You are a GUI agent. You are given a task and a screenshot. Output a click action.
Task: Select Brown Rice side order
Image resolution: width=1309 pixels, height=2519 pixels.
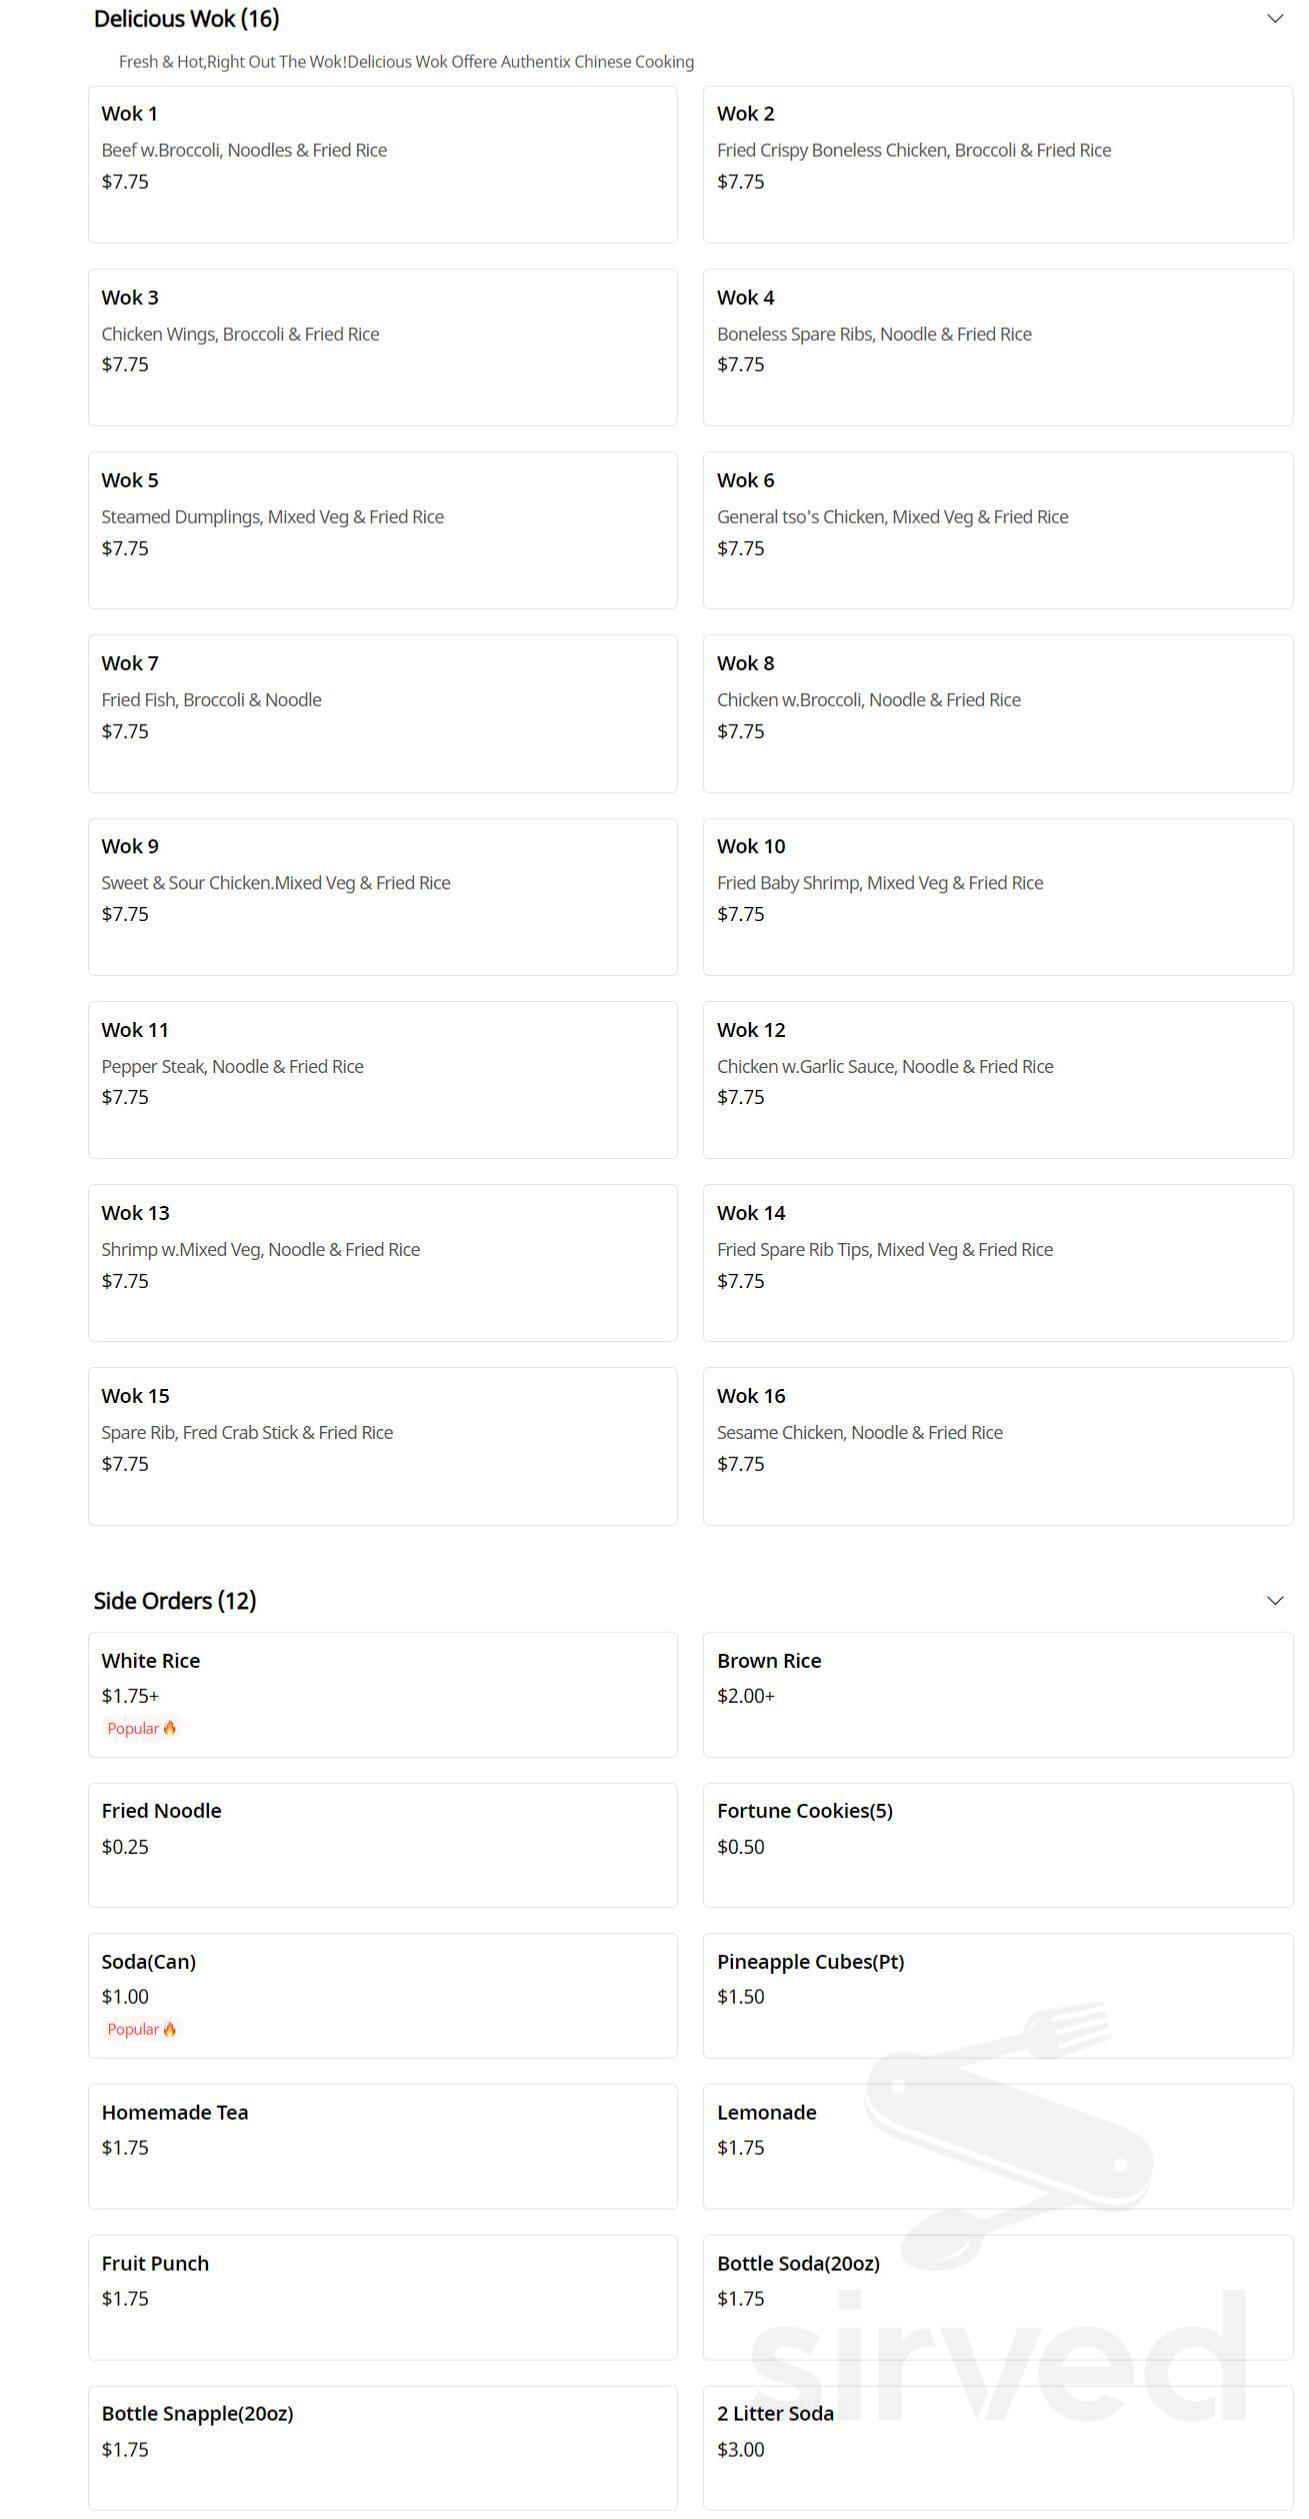(997, 1694)
